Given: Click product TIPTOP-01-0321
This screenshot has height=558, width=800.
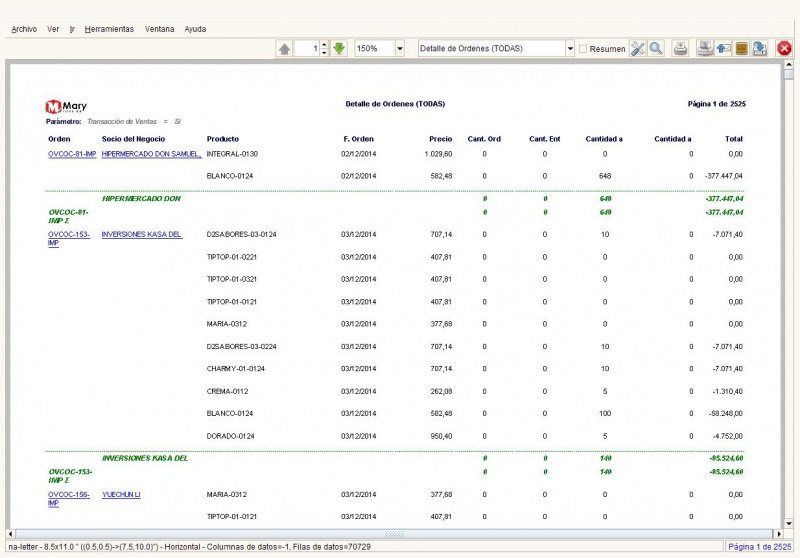Looking at the screenshot, I should click(232, 280).
